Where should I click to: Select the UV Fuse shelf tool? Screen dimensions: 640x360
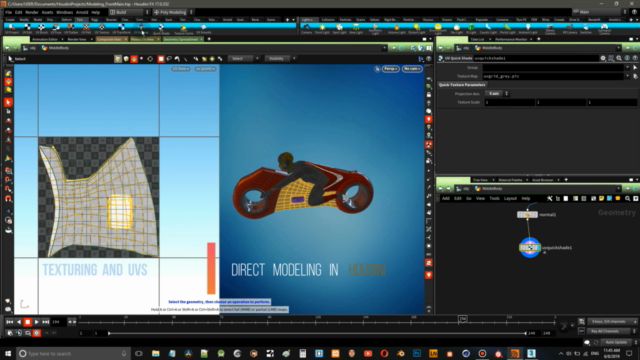tap(56, 29)
